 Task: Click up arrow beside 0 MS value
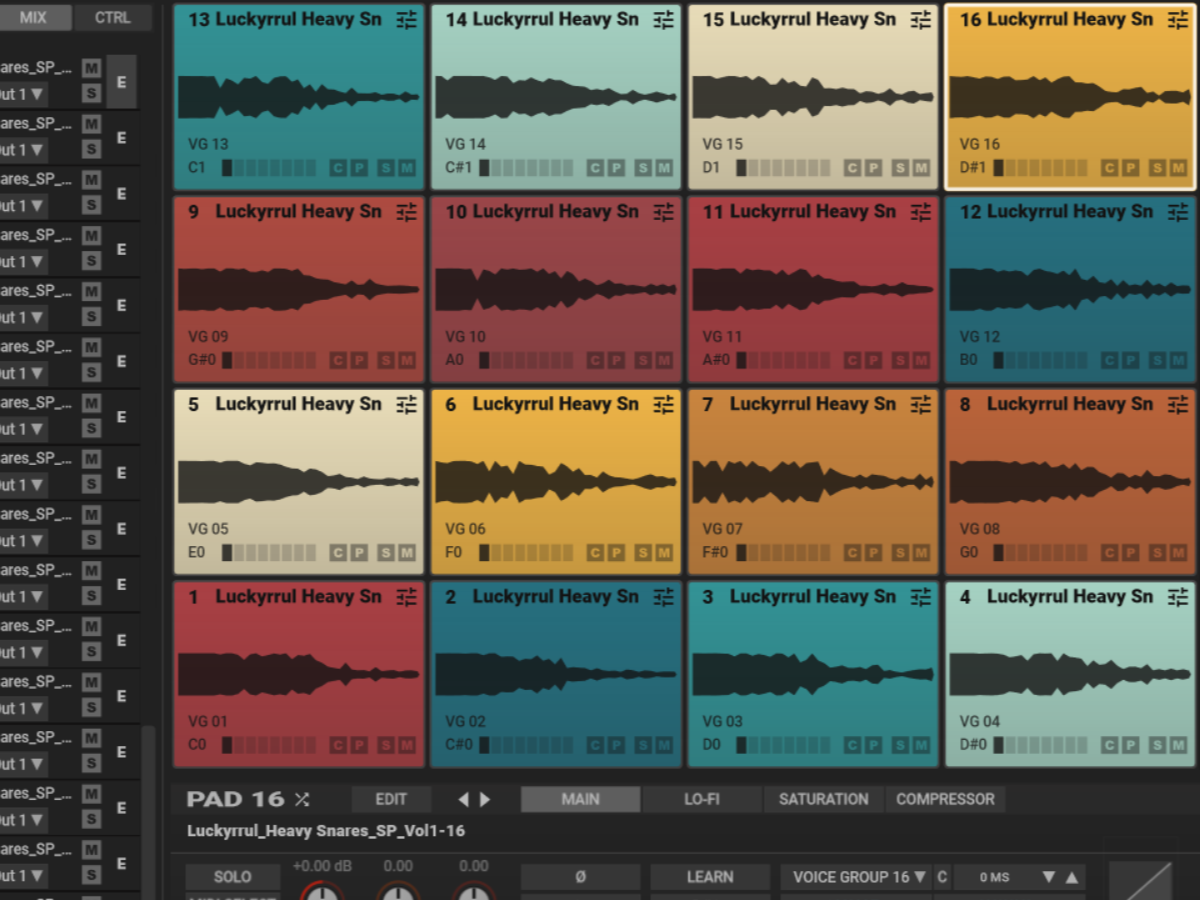coord(1071,877)
